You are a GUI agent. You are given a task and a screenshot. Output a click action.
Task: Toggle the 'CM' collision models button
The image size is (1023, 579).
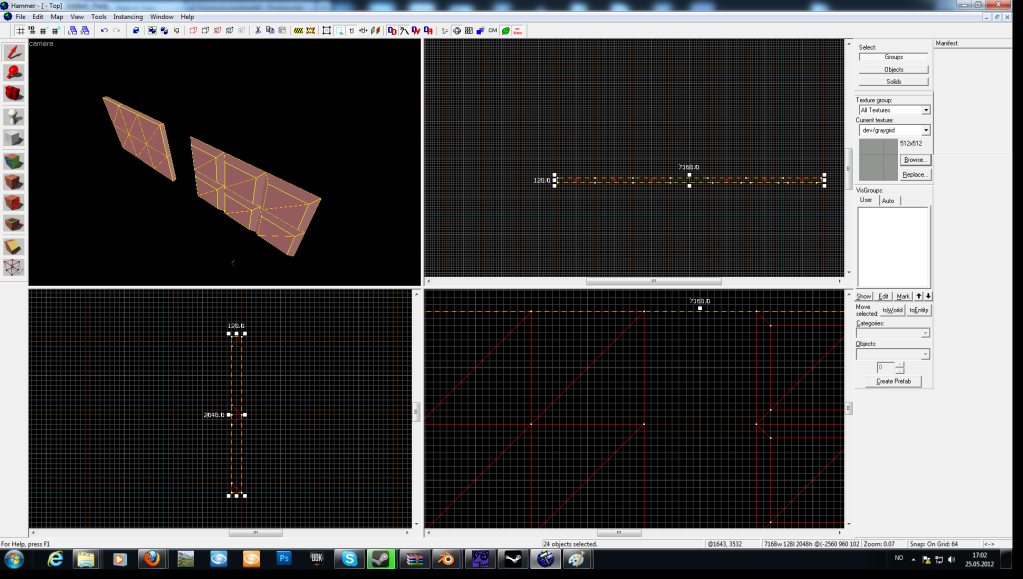click(493, 31)
